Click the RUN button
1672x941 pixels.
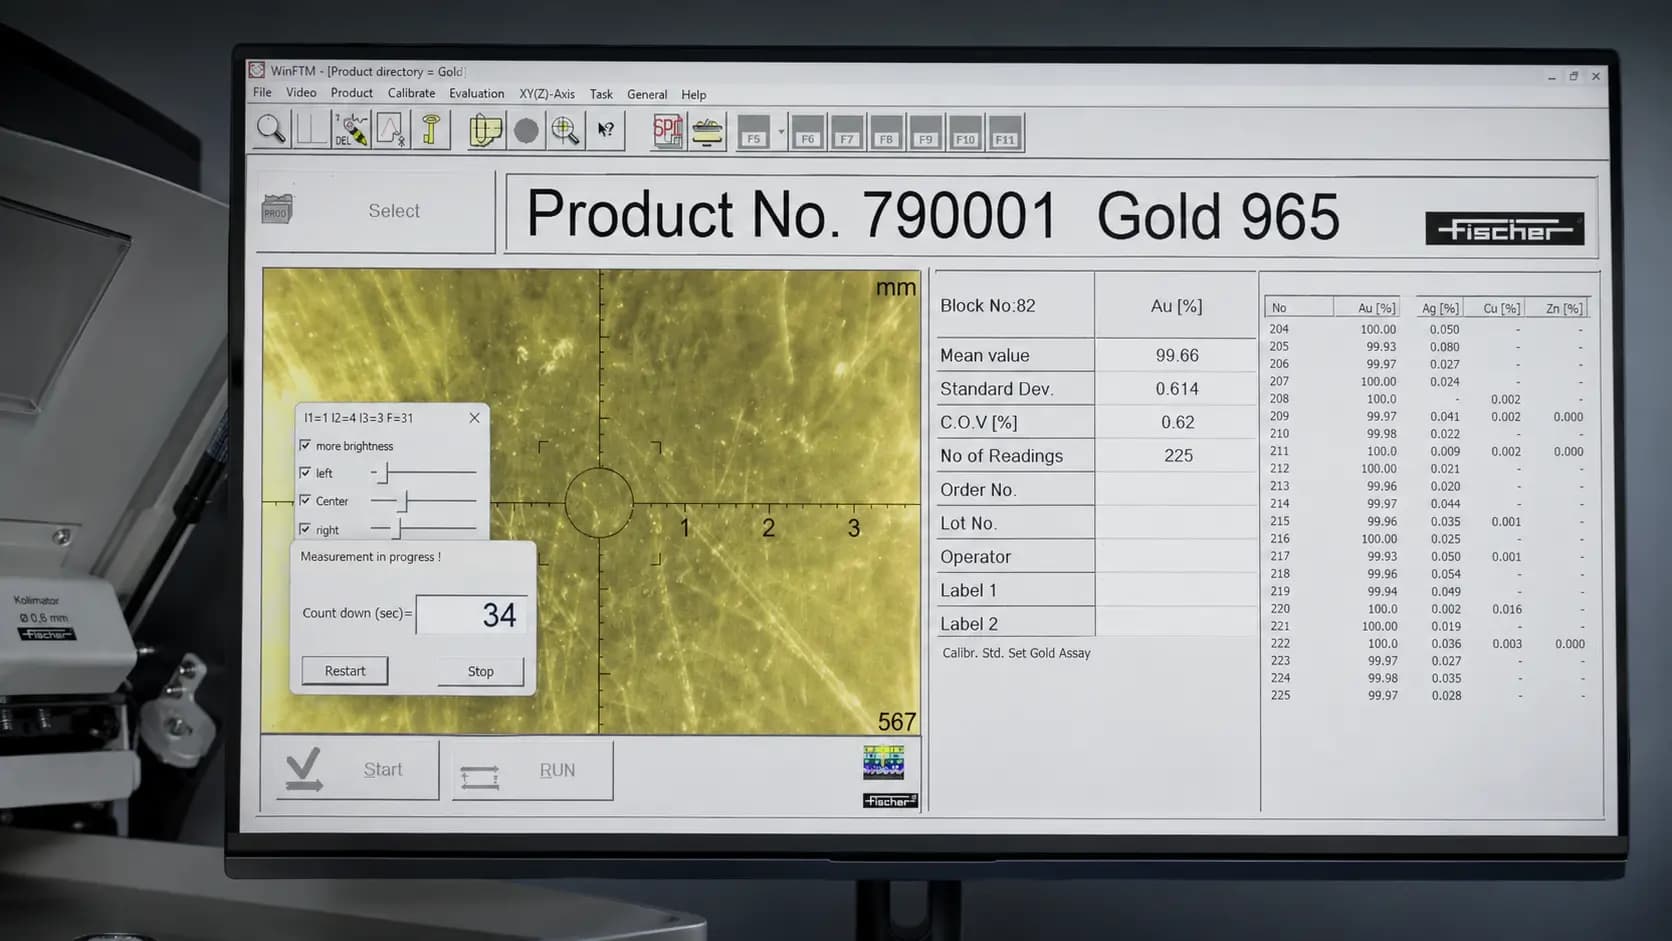[x=533, y=770]
